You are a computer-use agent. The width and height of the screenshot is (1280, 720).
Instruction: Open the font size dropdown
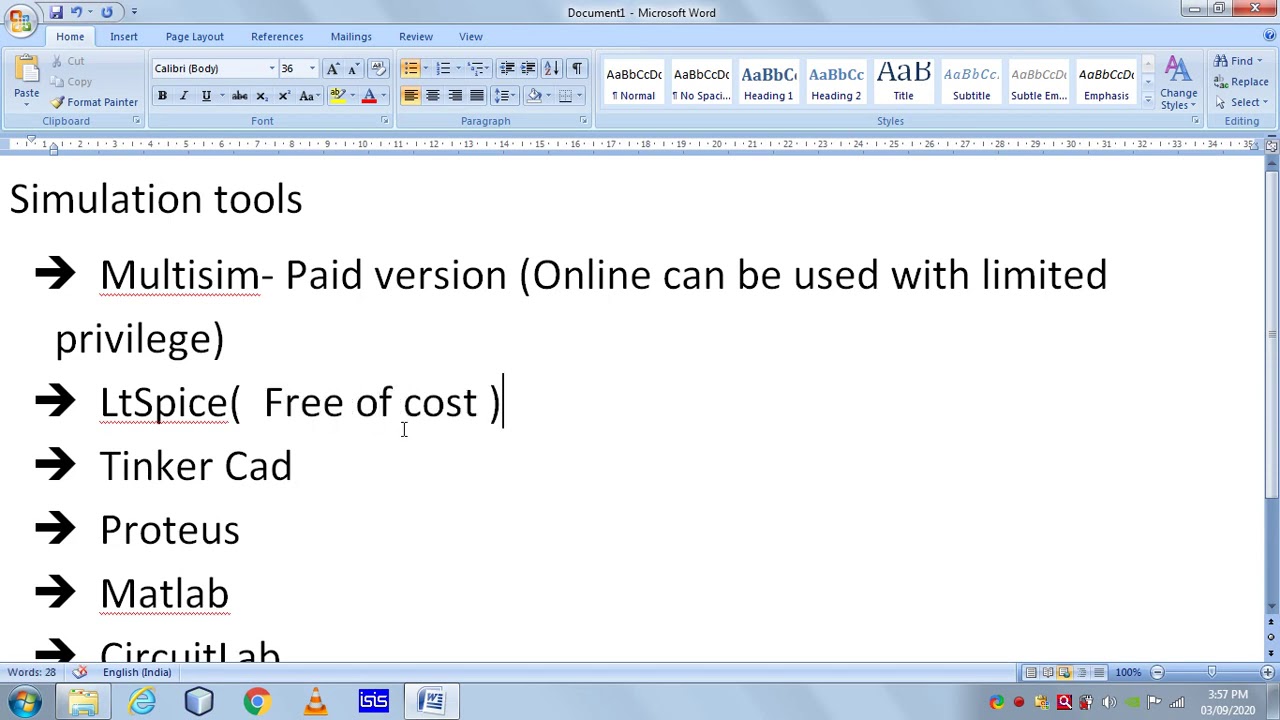(x=312, y=68)
